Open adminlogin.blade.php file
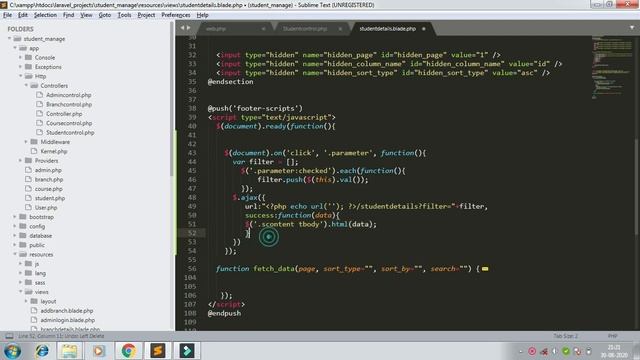This screenshot has width=640, height=360. click(x=68, y=320)
